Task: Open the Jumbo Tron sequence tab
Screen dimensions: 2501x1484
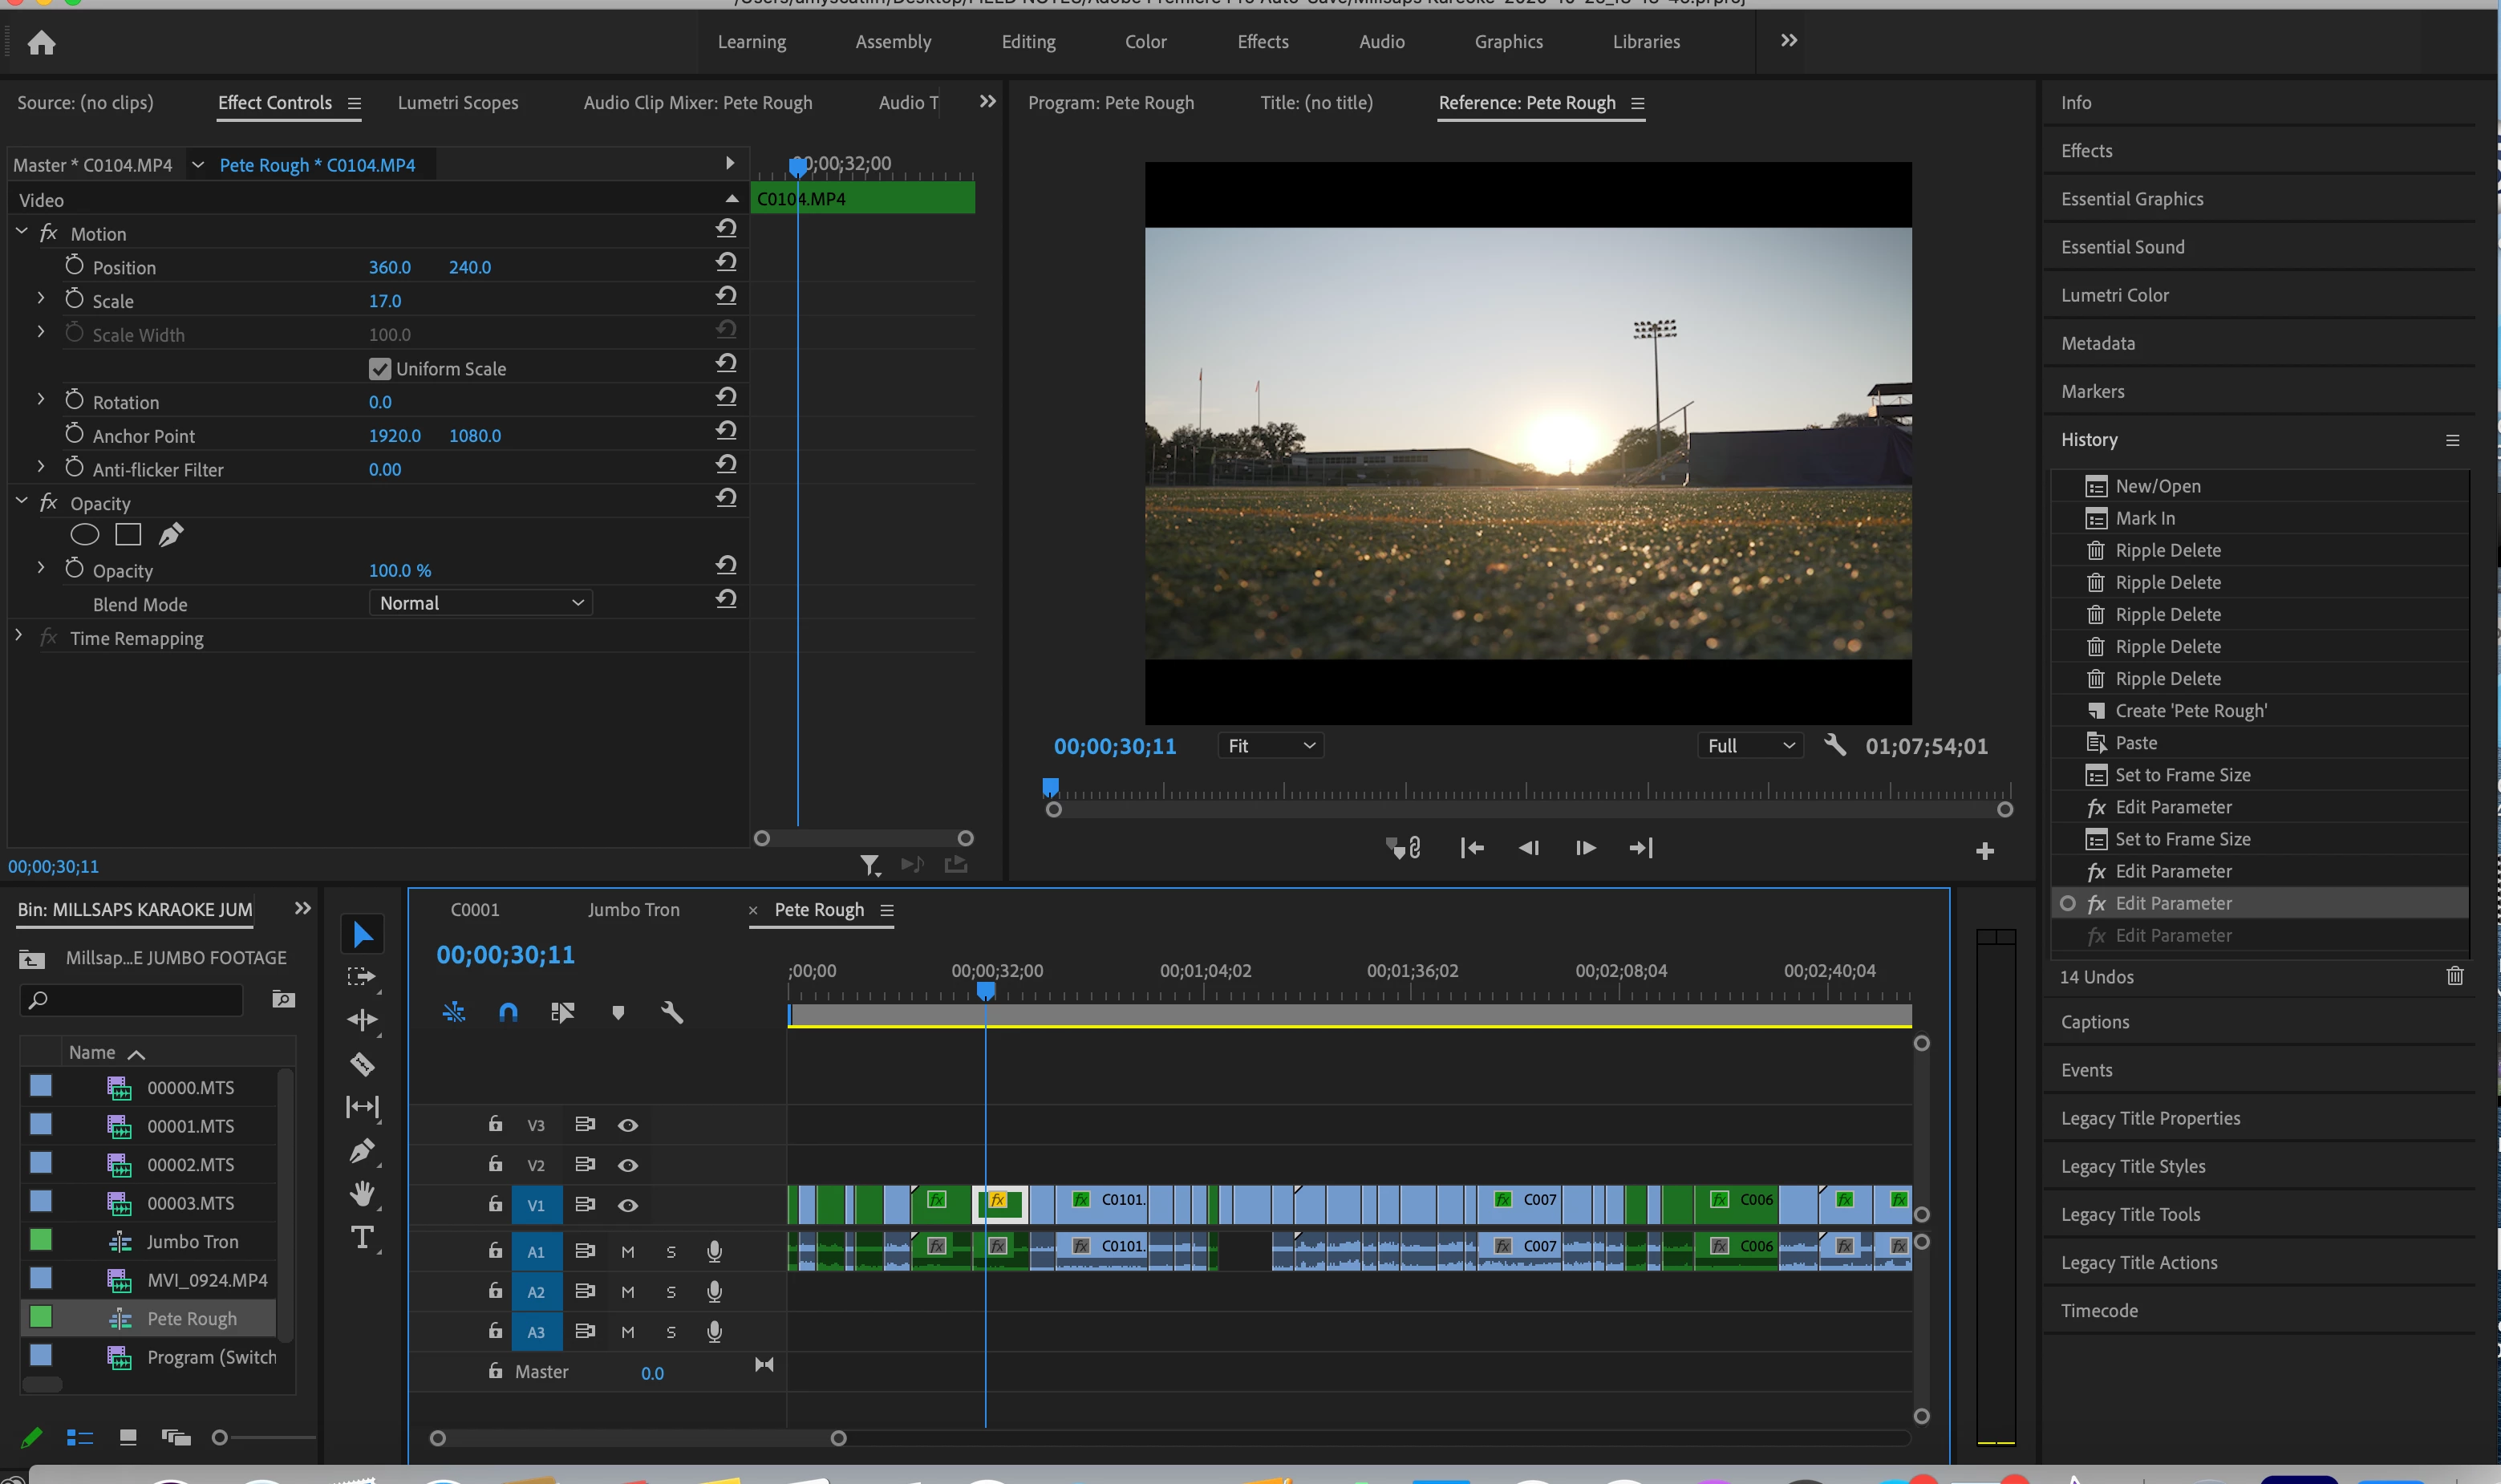Action: 633,910
